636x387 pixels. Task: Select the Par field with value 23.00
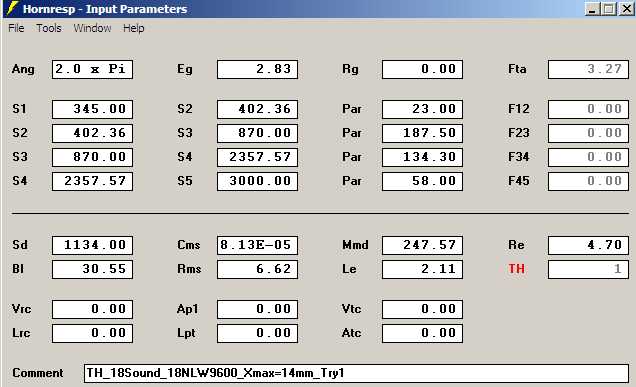tap(422, 109)
